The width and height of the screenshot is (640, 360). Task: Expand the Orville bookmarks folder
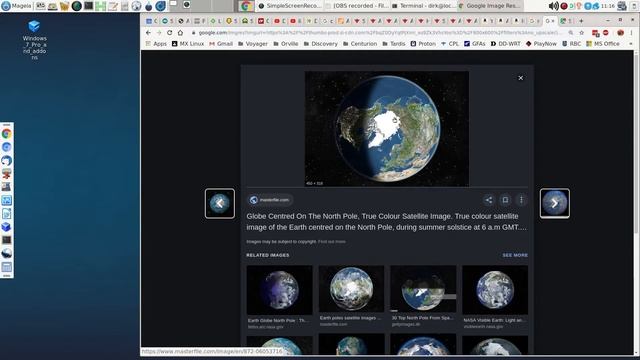tap(286, 44)
